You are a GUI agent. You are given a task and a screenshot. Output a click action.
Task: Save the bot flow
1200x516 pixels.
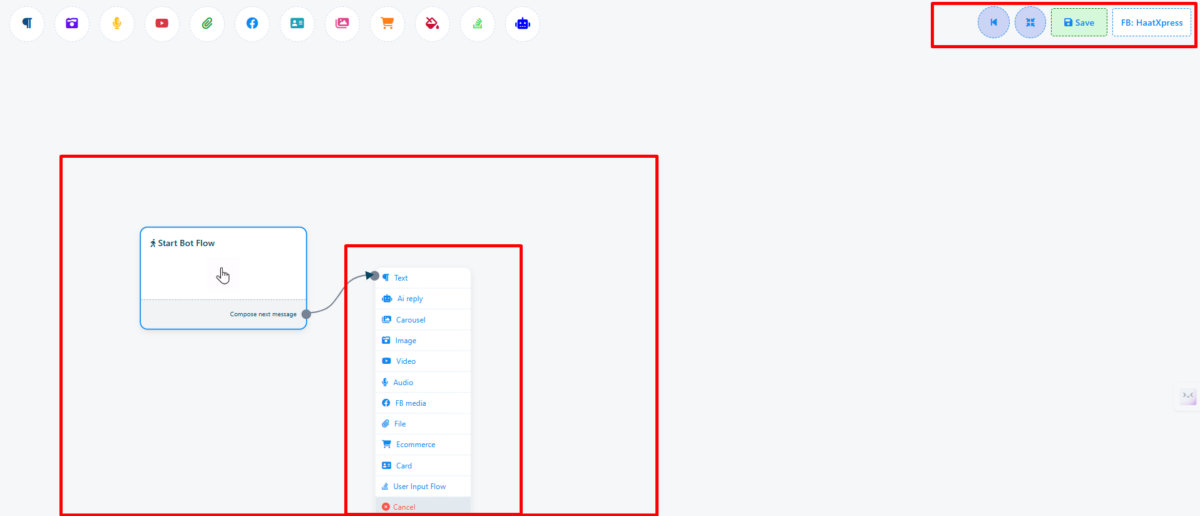(1079, 22)
